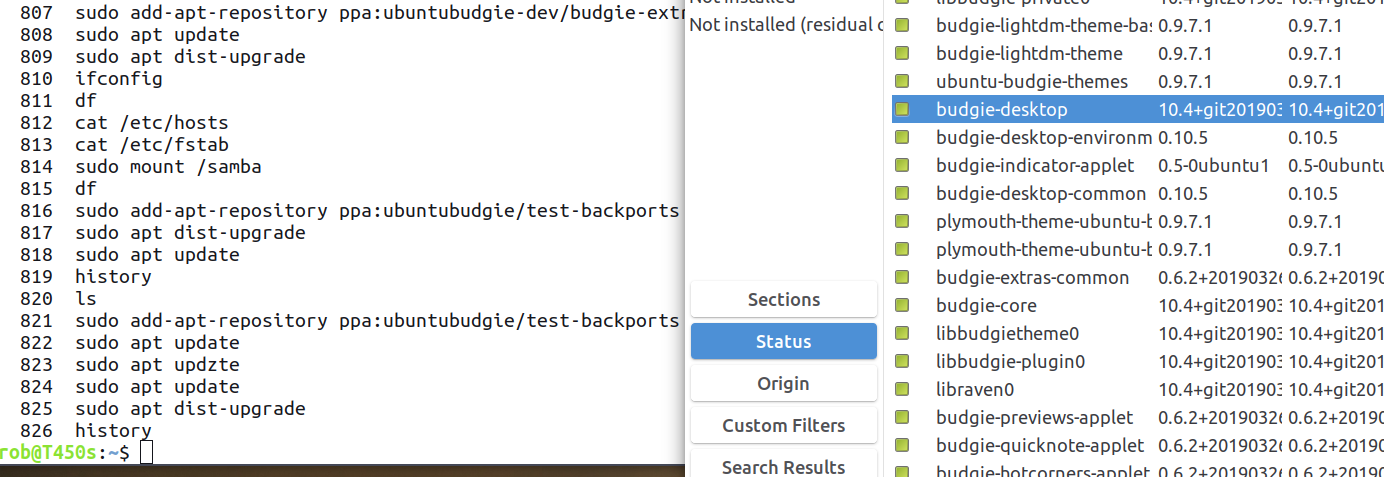Image resolution: width=1384 pixels, height=477 pixels.
Task: Select the libbudgietheme0 package row
Action: pyautogui.click(x=1138, y=333)
